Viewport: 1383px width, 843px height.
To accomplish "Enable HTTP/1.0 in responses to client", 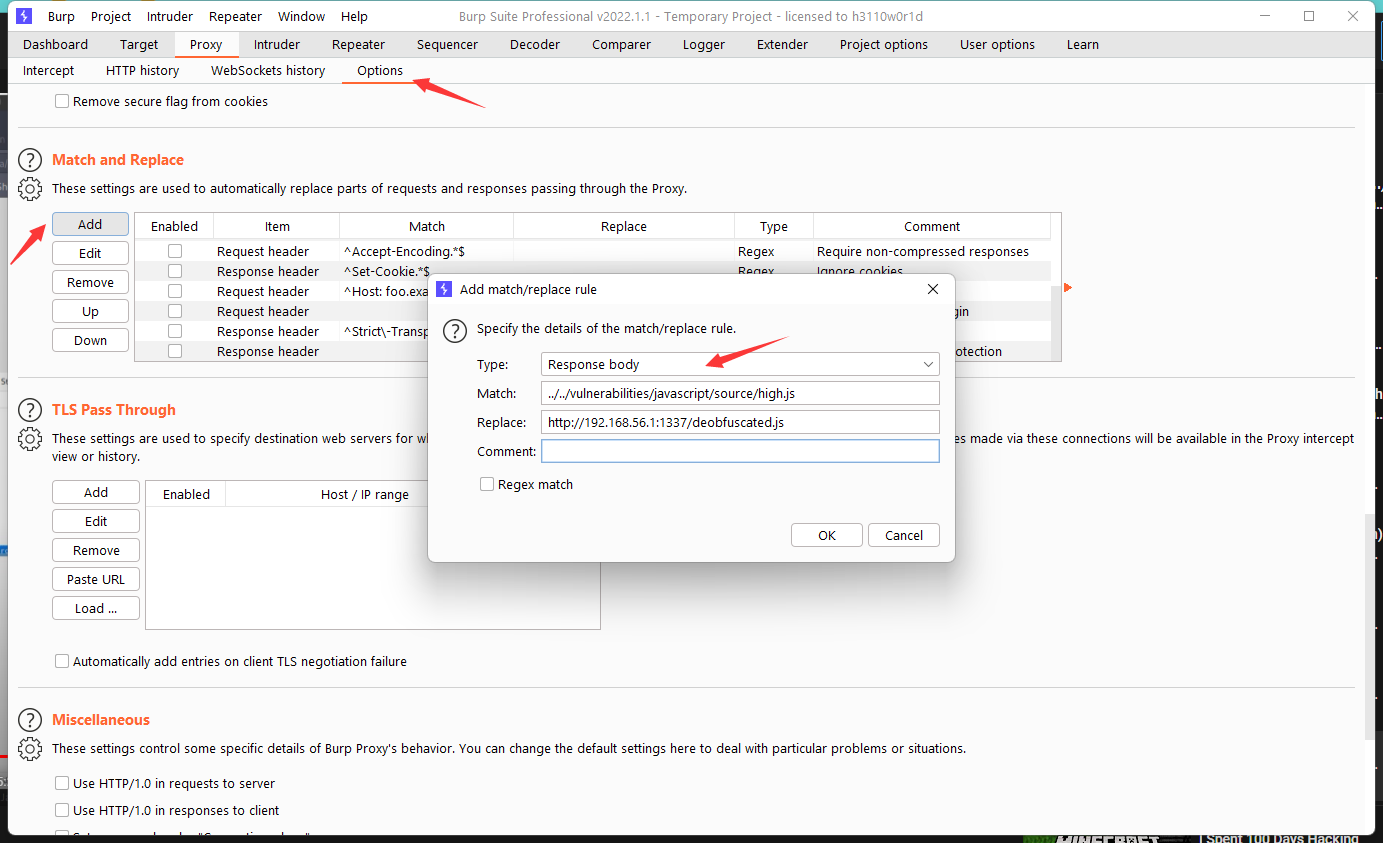I will coord(62,810).
